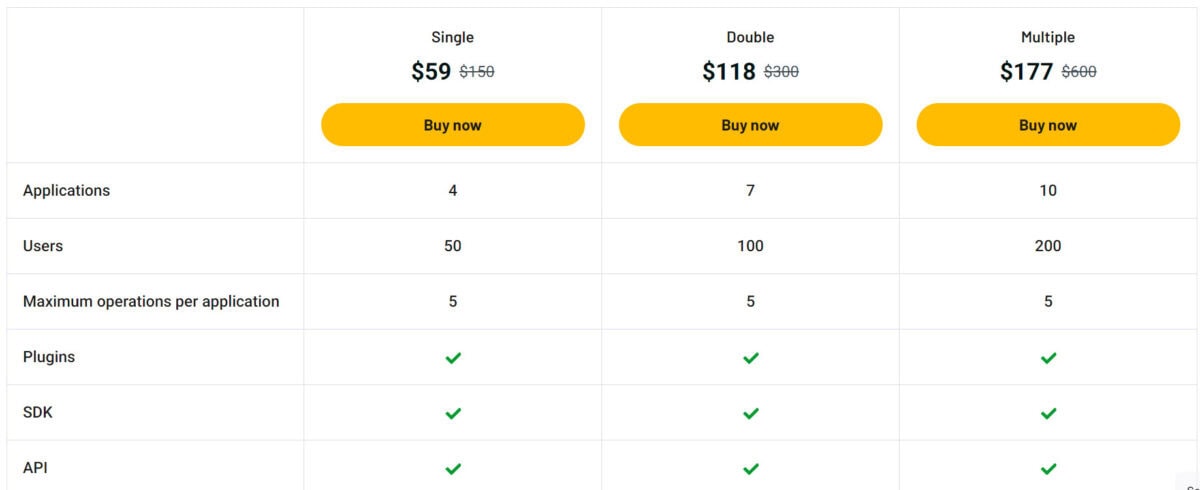Click Maximum operations per application label
This screenshot has width=1200, height=490.
(151, 301)
